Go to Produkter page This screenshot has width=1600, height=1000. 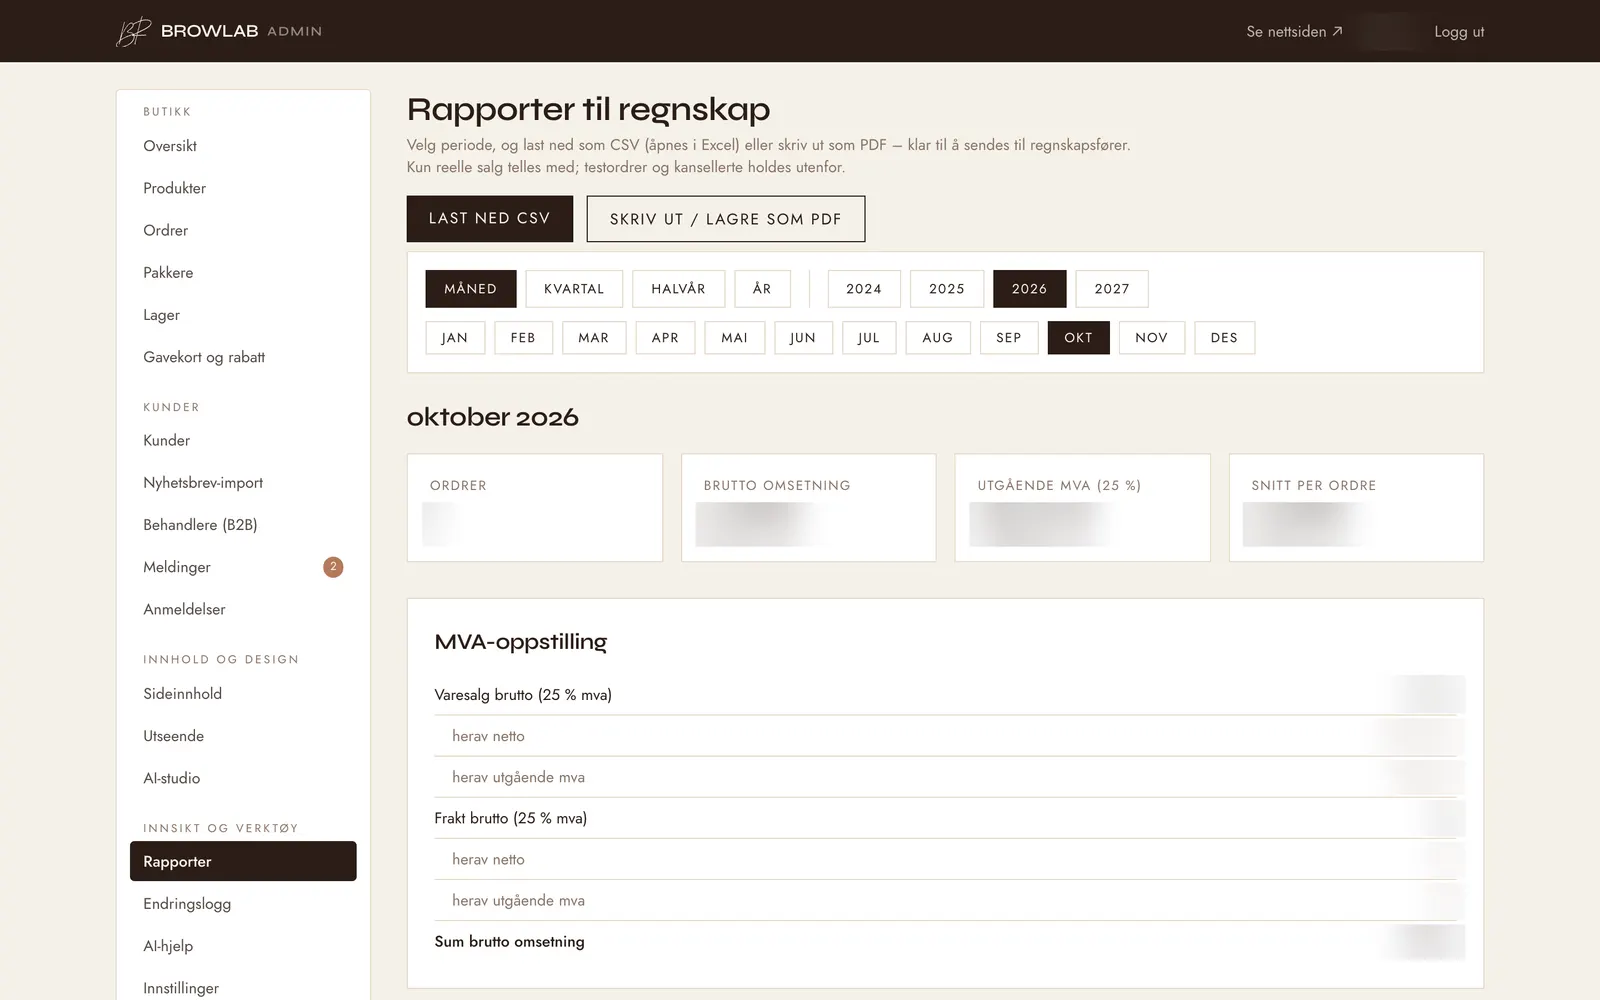tap(243, 188)
